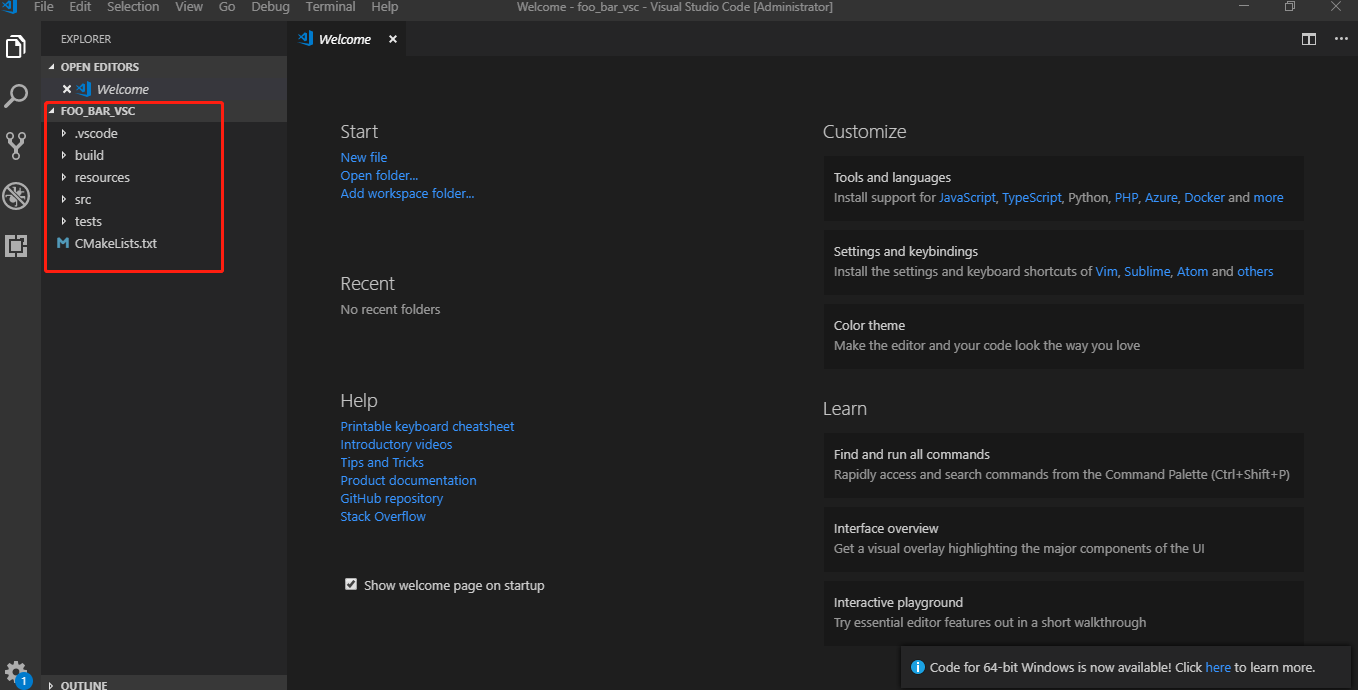Open the Debug menu

click(x=270, y=7)
